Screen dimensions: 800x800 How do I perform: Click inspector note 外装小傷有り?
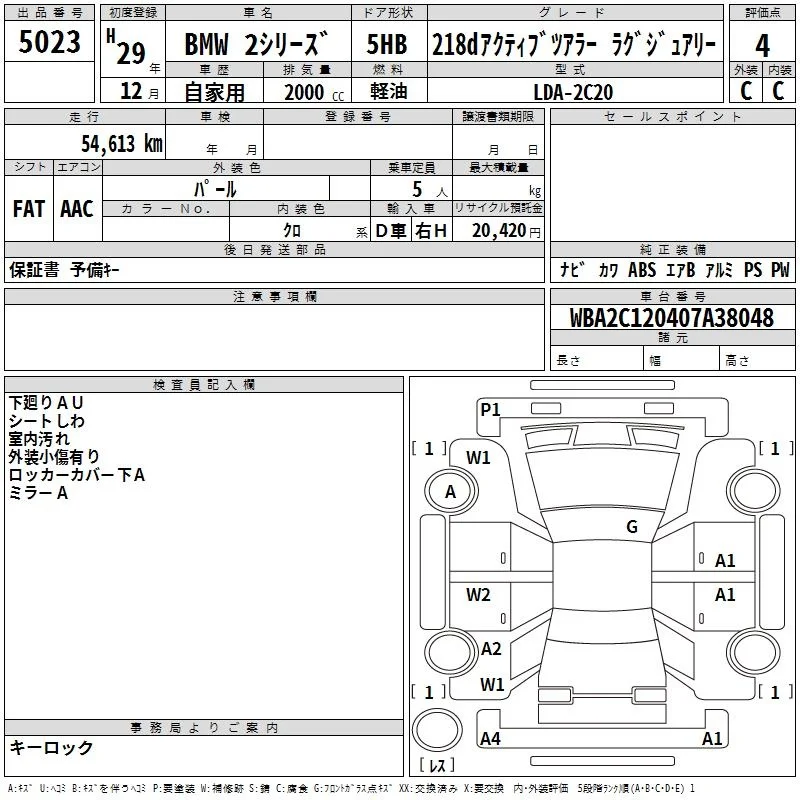pos(54,457)
